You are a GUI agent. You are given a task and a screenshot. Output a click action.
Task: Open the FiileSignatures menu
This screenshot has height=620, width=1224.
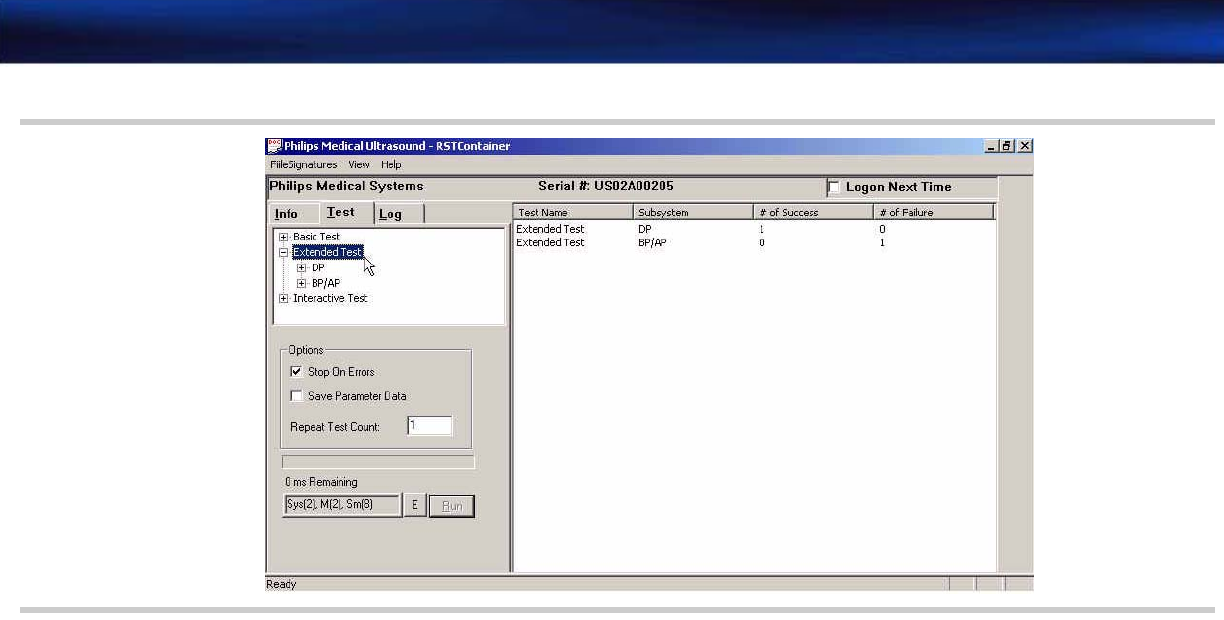pyautogui.click(x=304, y=165)
